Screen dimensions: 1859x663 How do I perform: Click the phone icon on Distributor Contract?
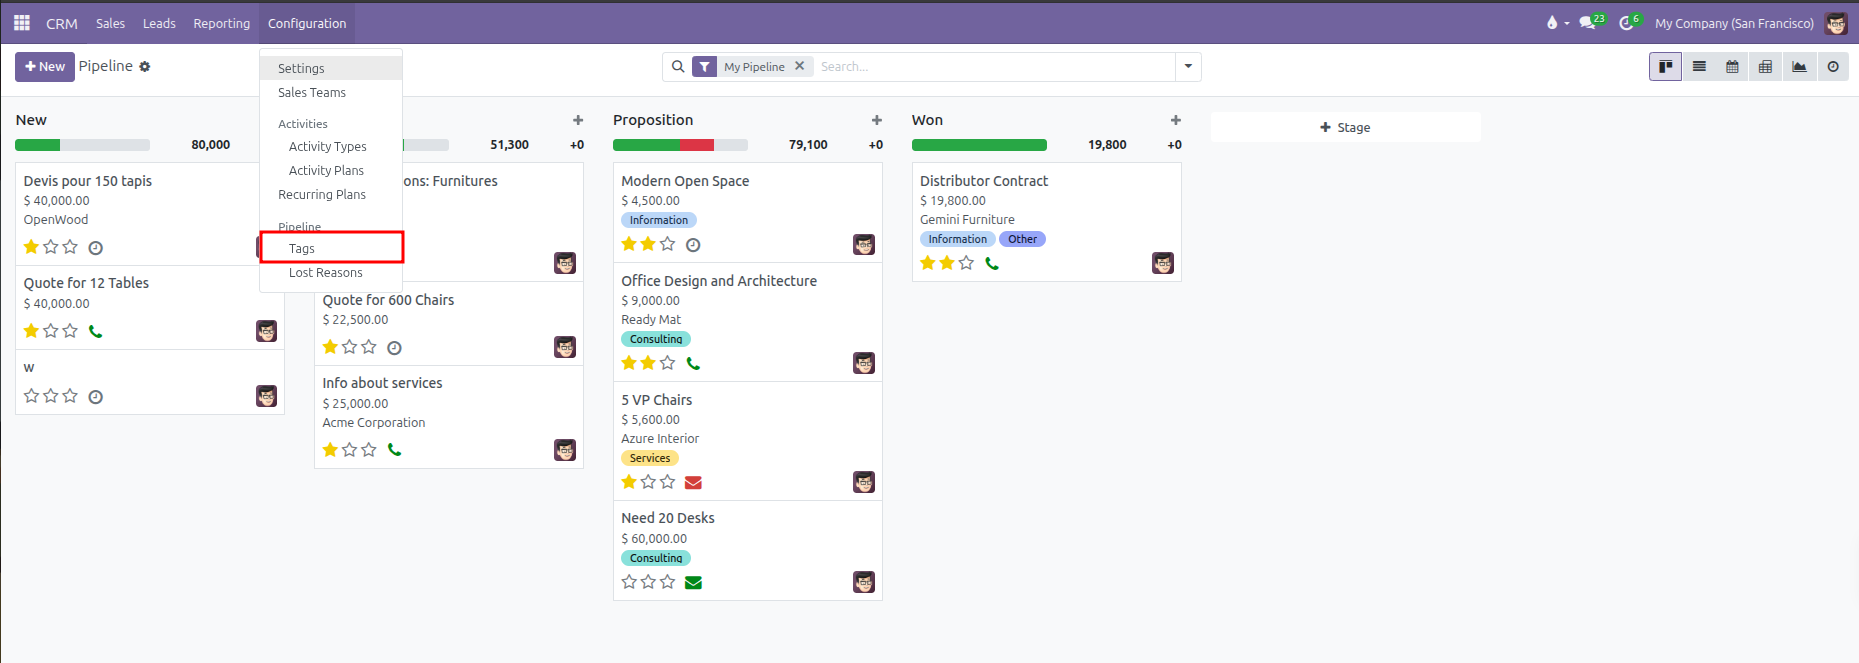tap(992, 264)
